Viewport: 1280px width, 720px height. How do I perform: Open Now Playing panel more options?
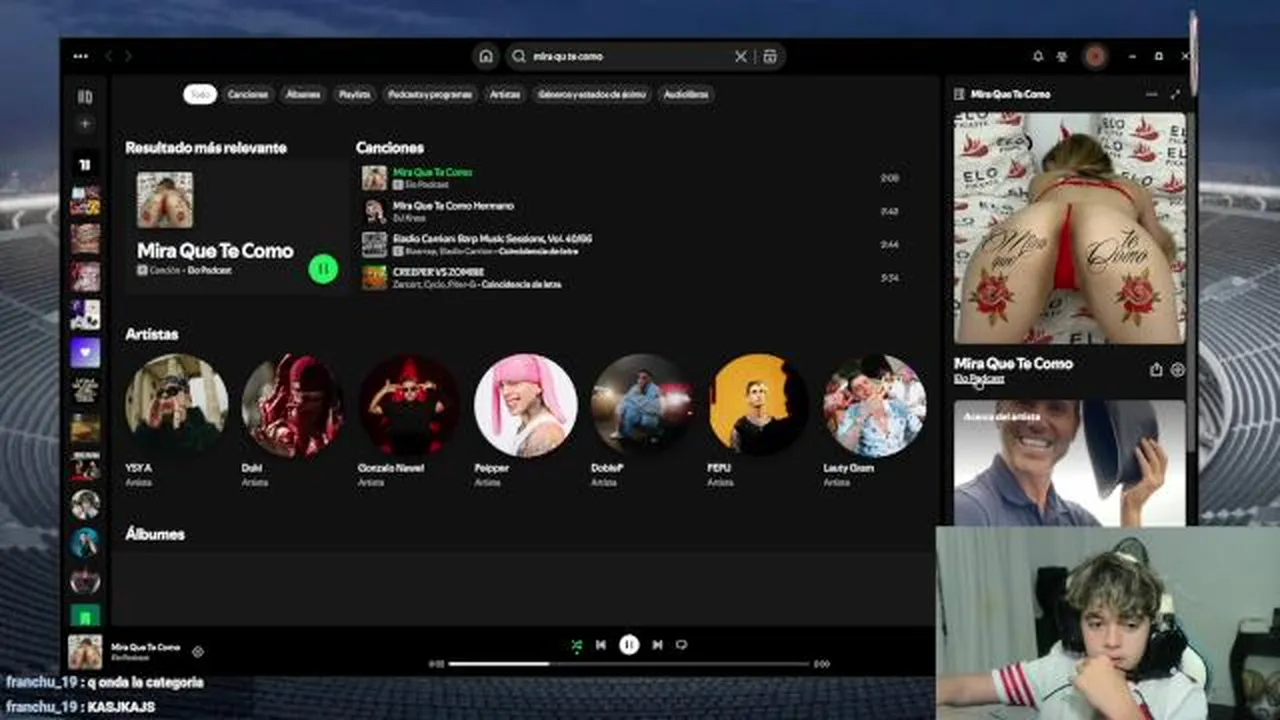pyautogui.click(x=1151, y=94)
